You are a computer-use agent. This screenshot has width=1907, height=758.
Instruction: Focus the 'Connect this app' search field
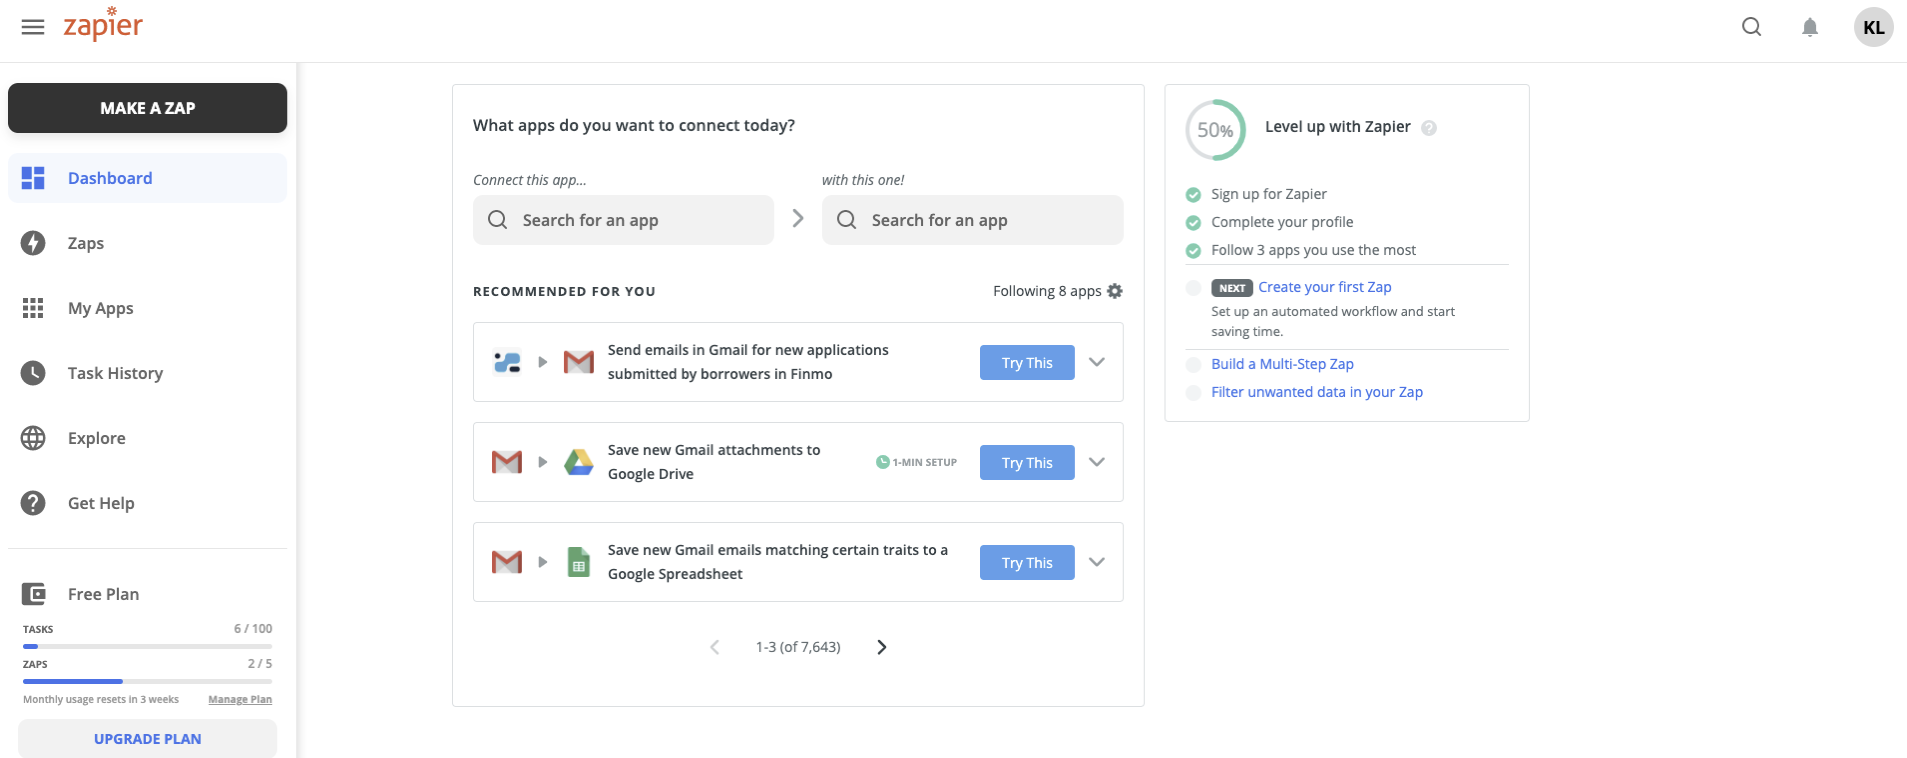pyautogui.click(x=623, y=220)
